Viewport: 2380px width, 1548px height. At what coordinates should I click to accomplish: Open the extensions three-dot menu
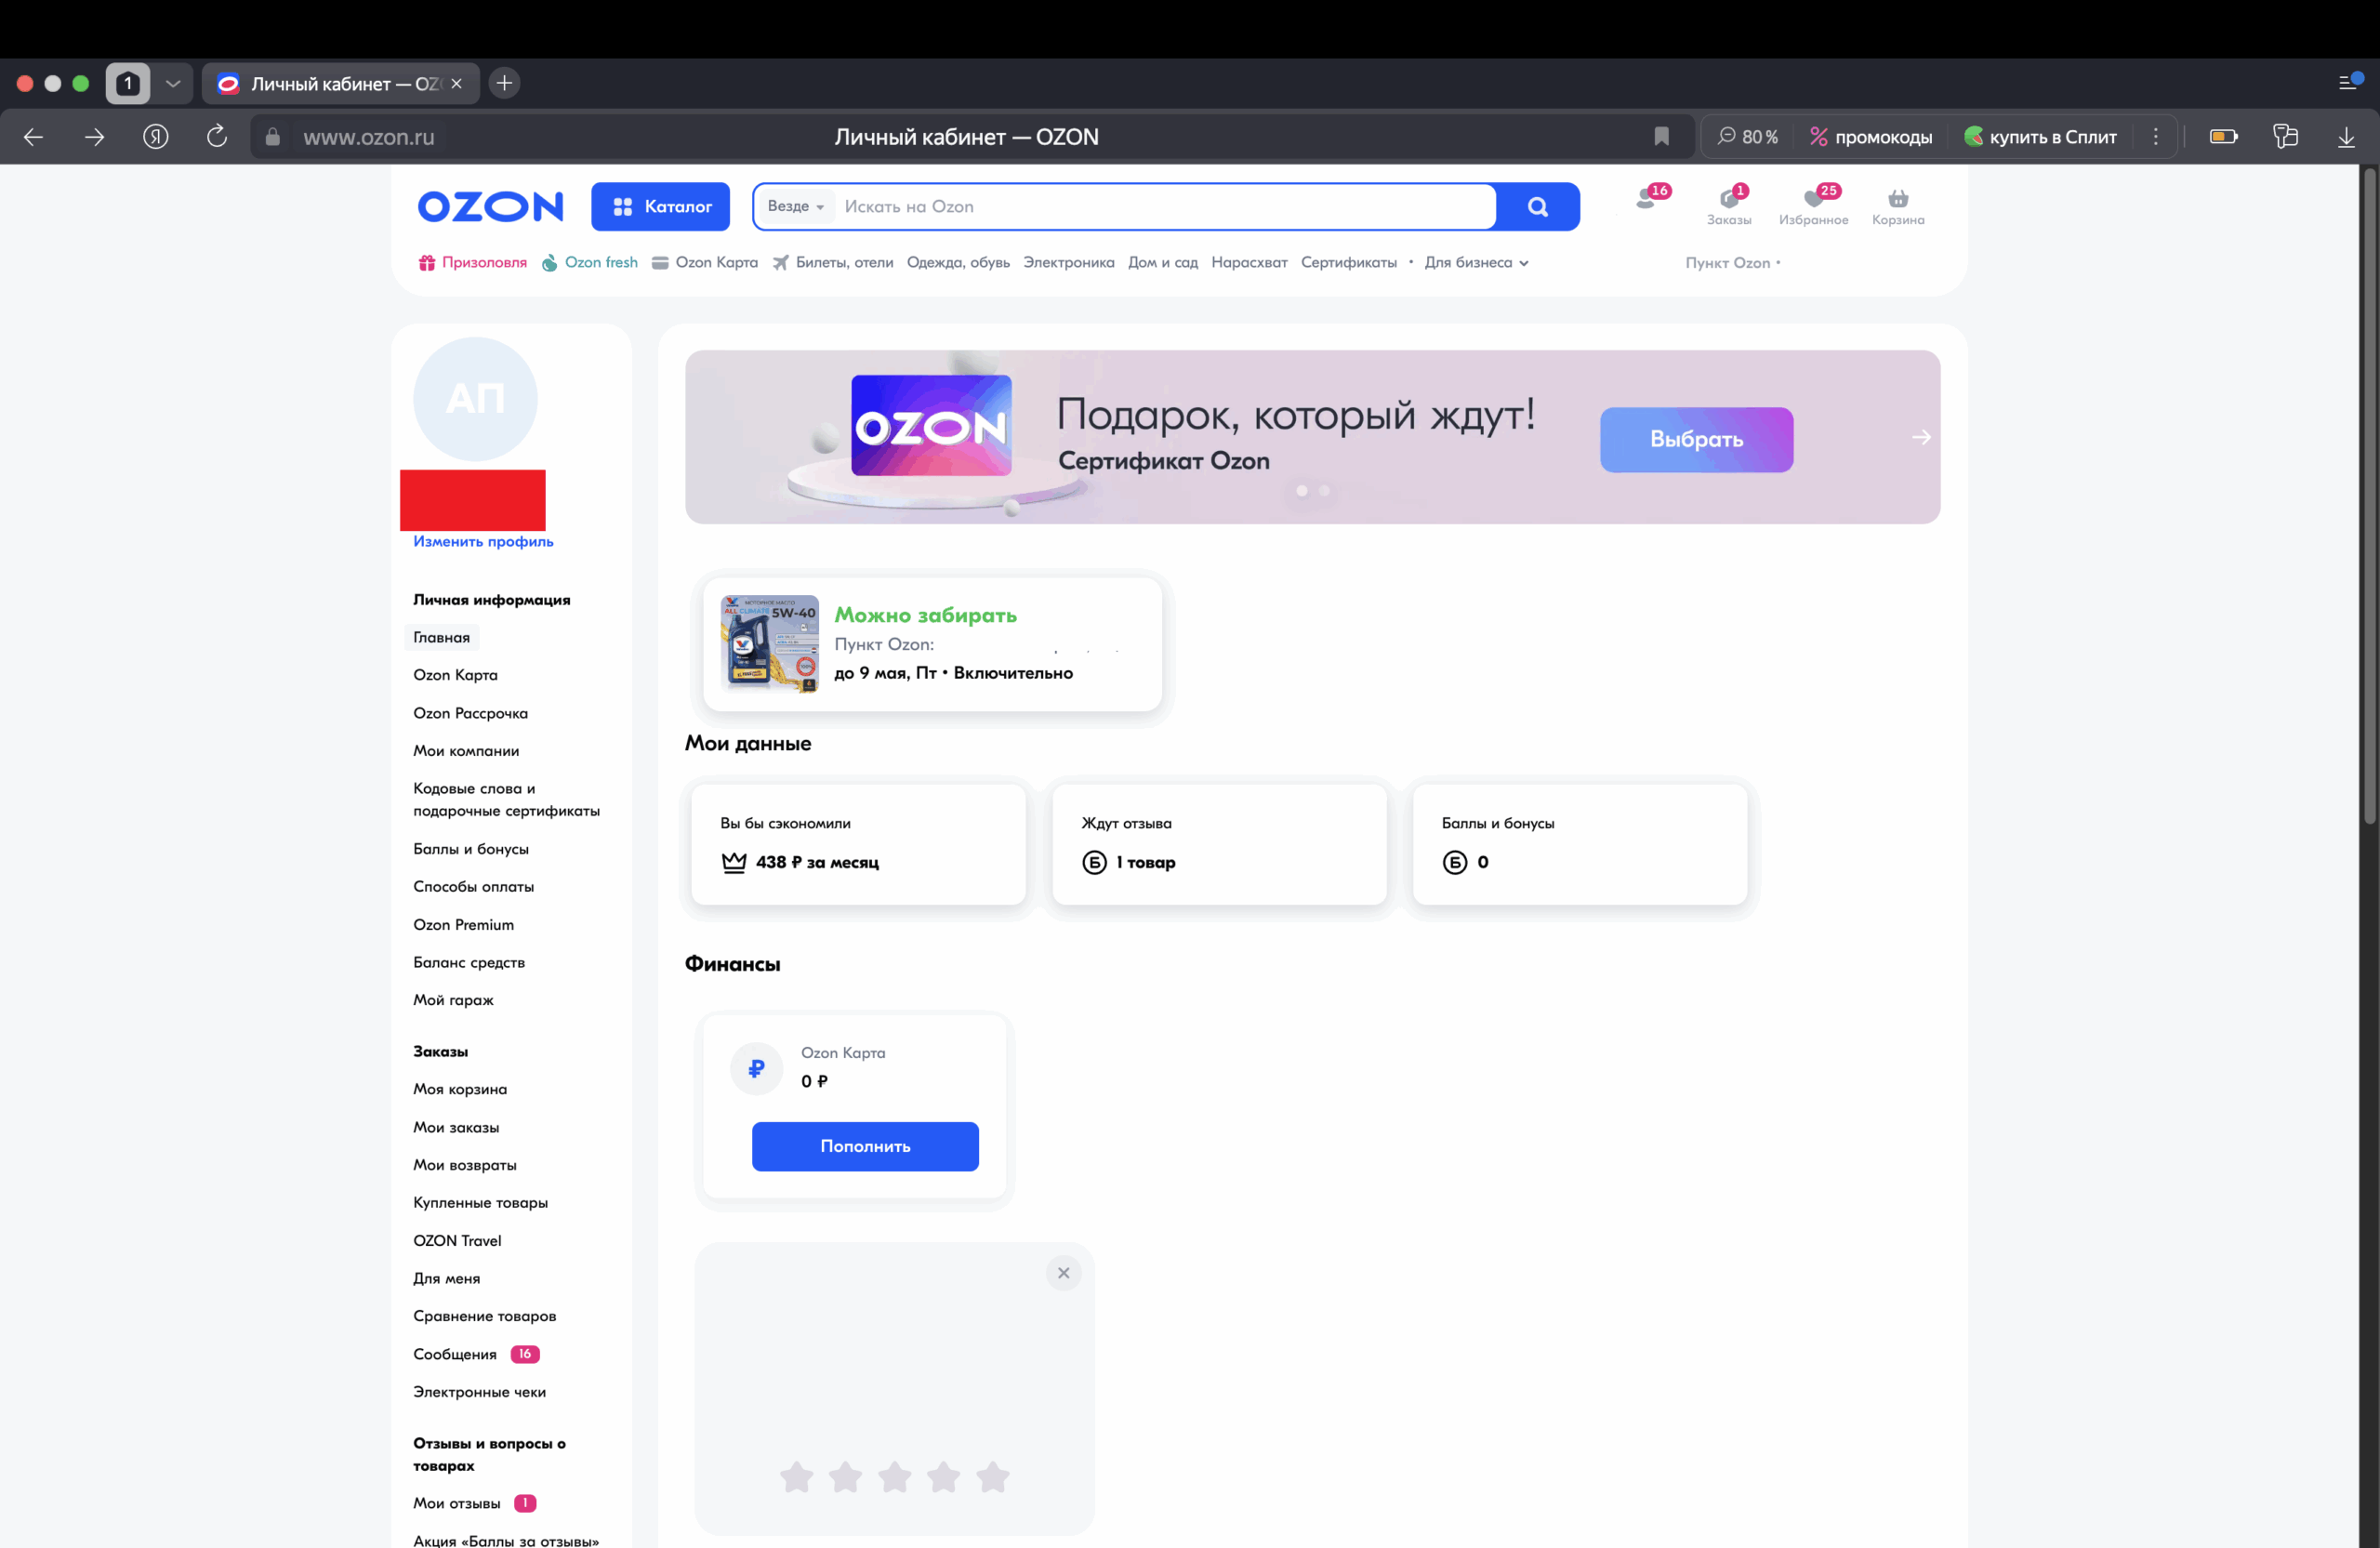tap(2156, 137)
